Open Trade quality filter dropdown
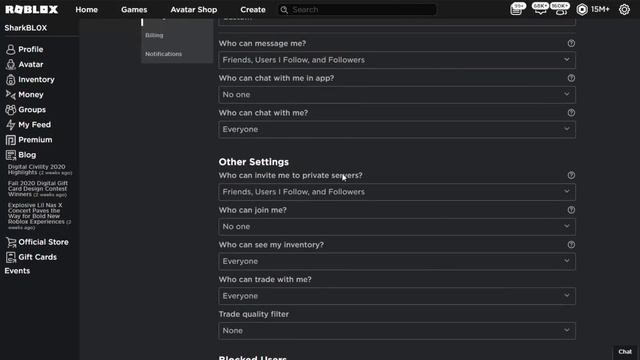Image resolution: width=640 pixels, height=360 pixels. click(397, 331)
